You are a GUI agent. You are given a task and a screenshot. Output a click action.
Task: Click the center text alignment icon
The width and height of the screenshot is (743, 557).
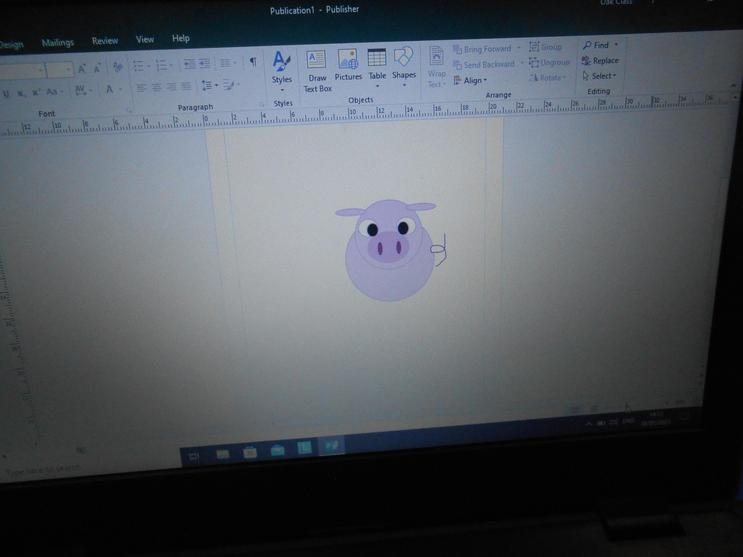pos(156,87)
